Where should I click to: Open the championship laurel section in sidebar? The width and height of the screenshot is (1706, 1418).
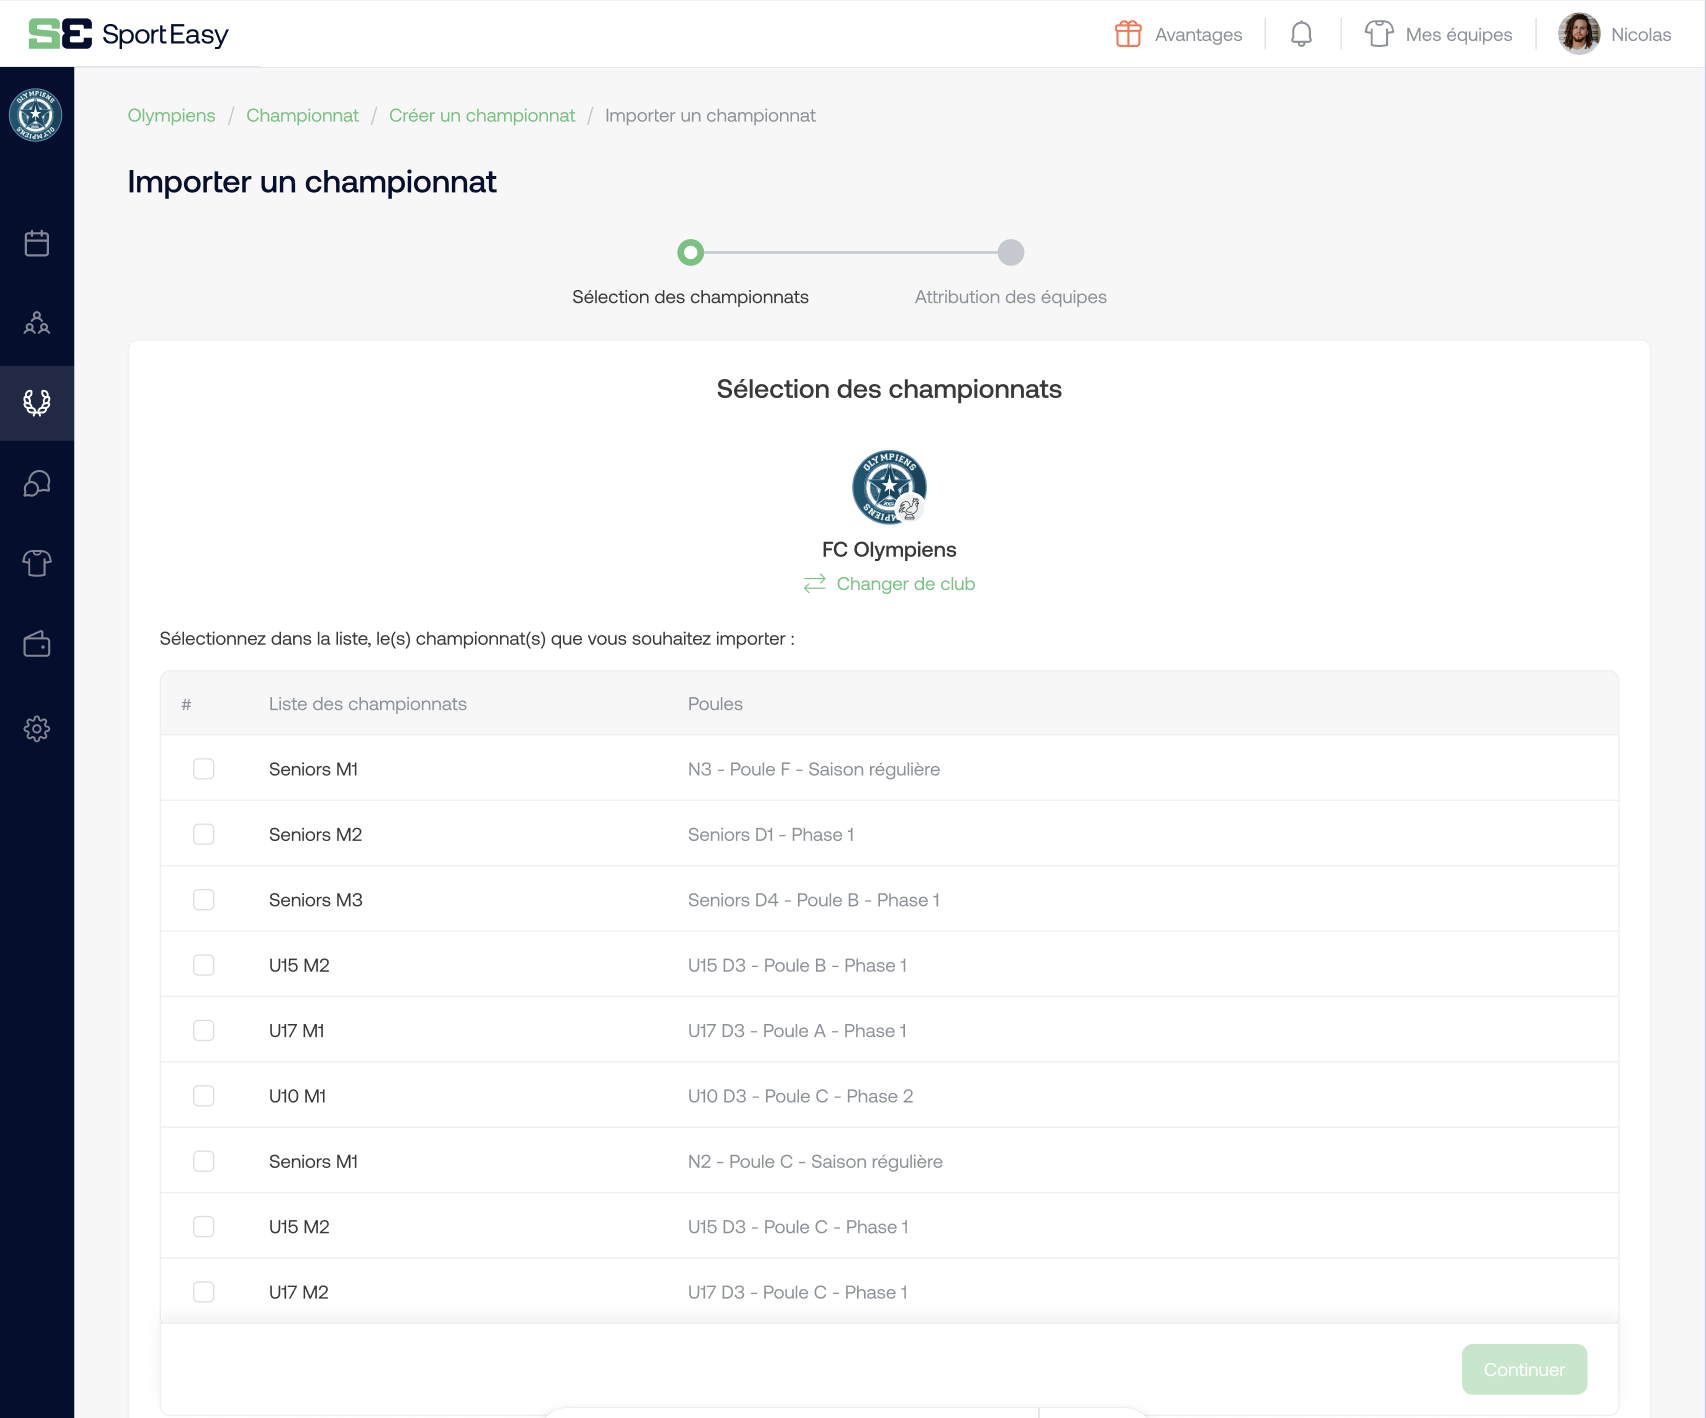(37, 403)
